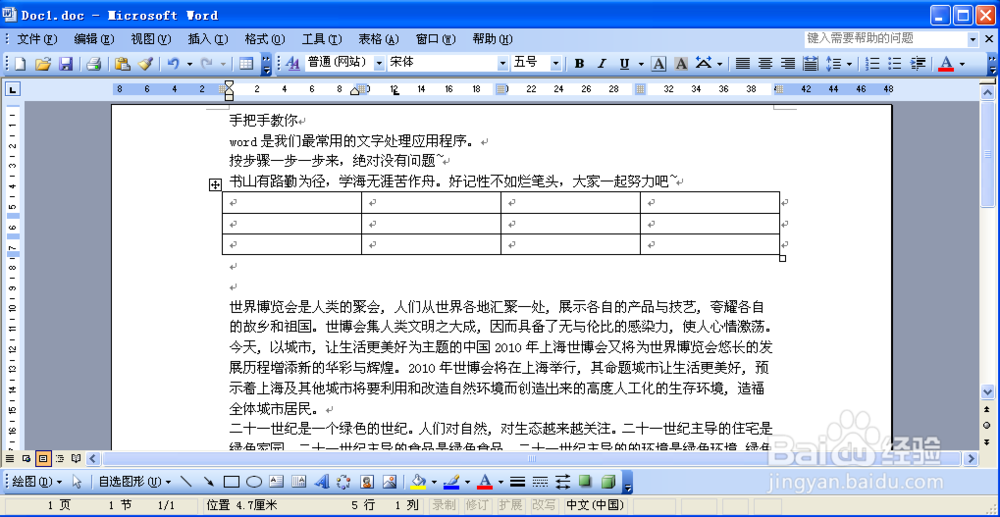Click the character scaling icon
The image size is (1000, 517).
click(x=704, y=64)
